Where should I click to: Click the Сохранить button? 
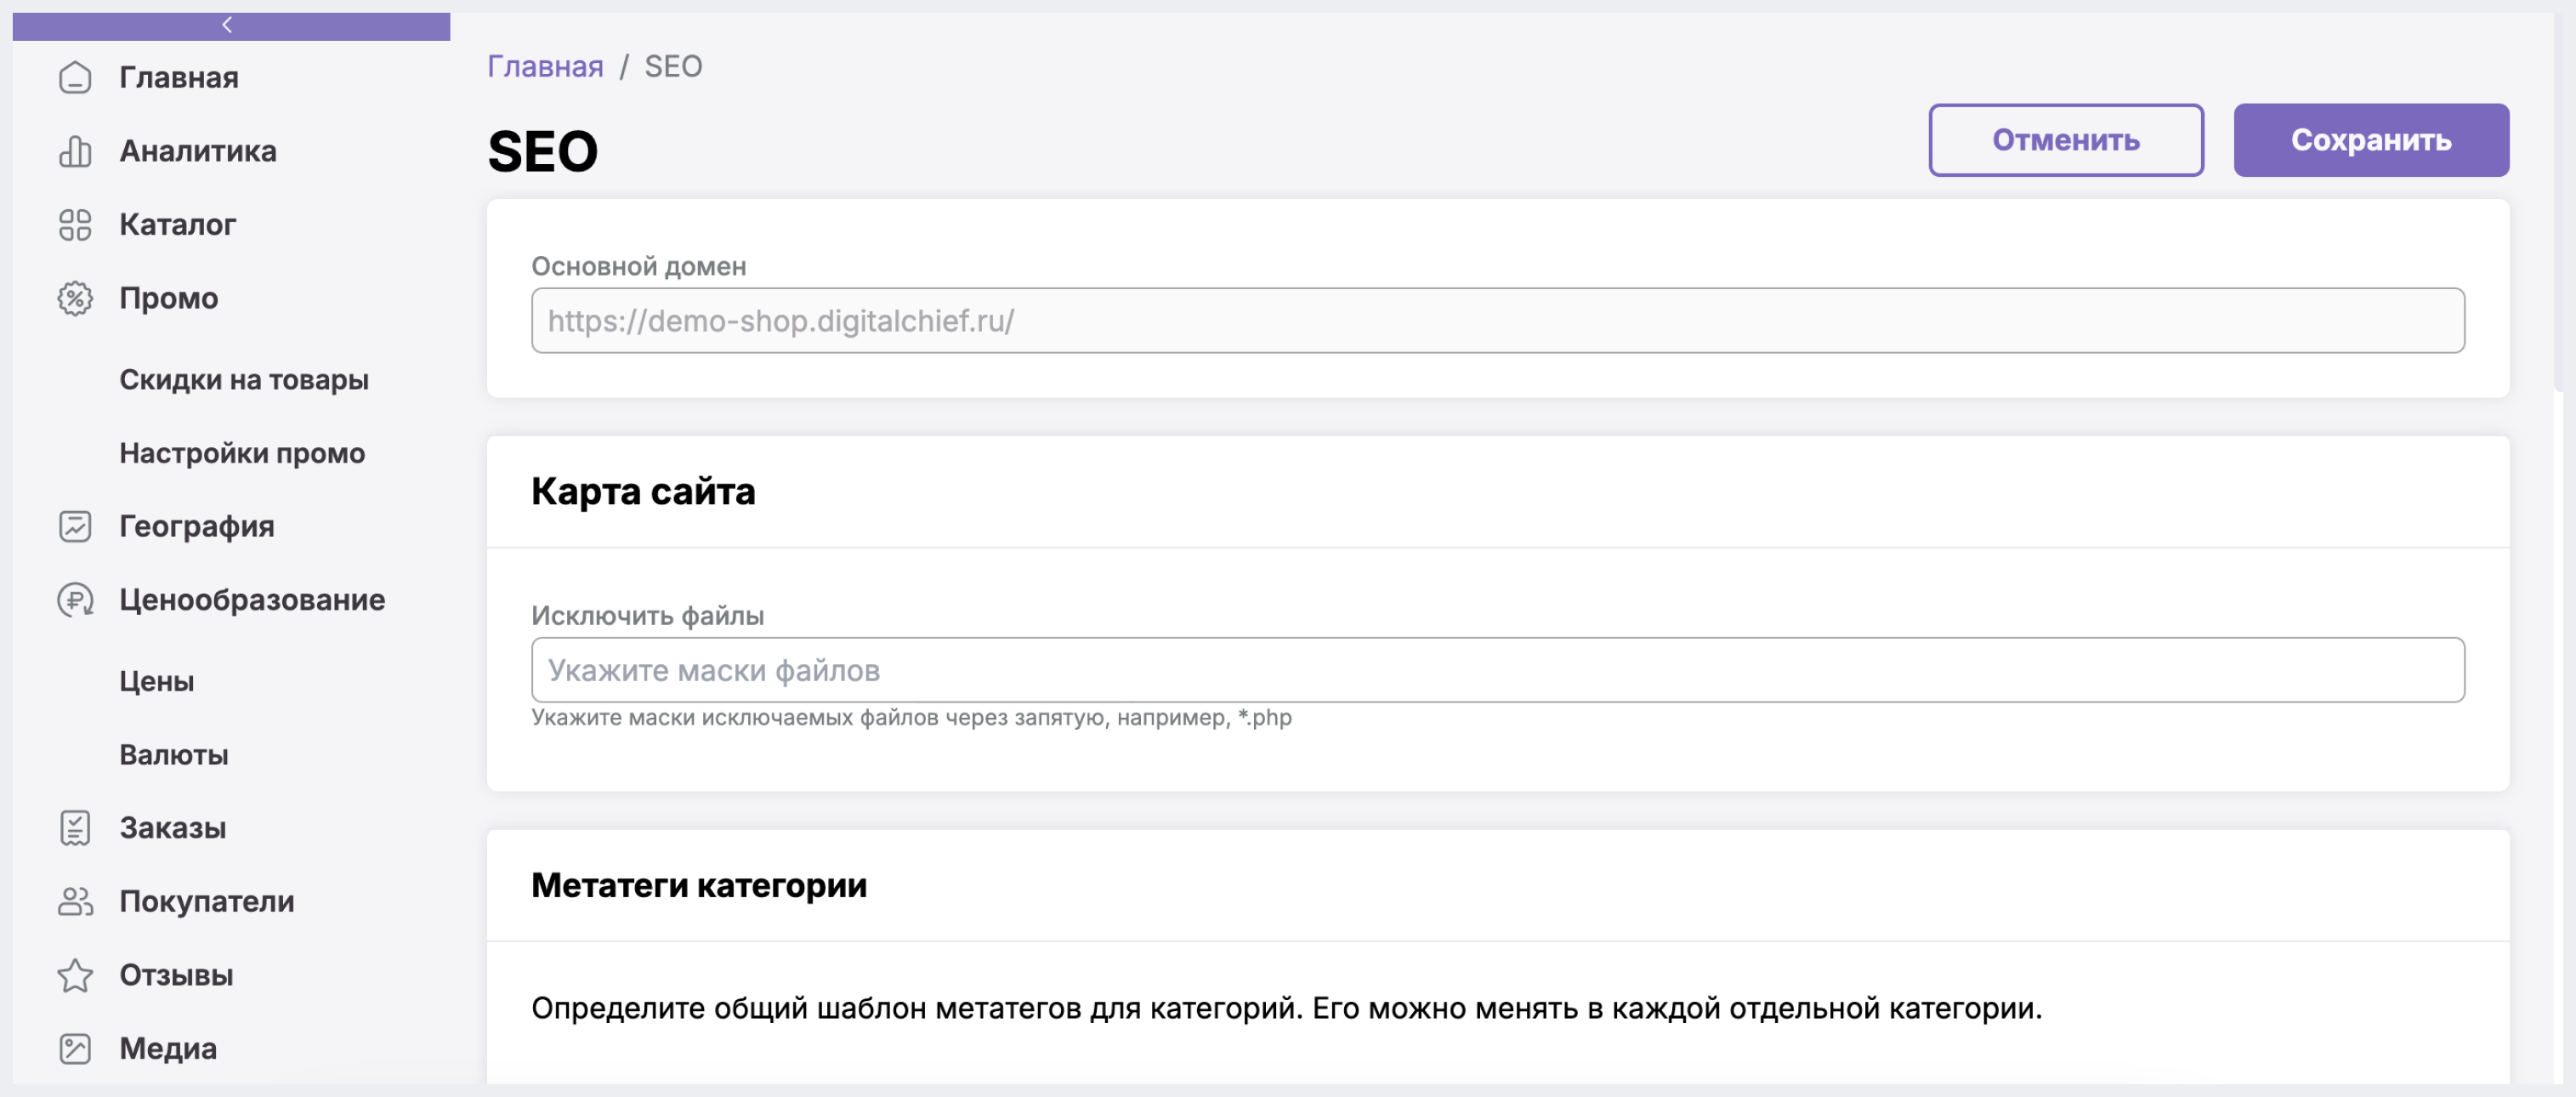point(2371,140)
